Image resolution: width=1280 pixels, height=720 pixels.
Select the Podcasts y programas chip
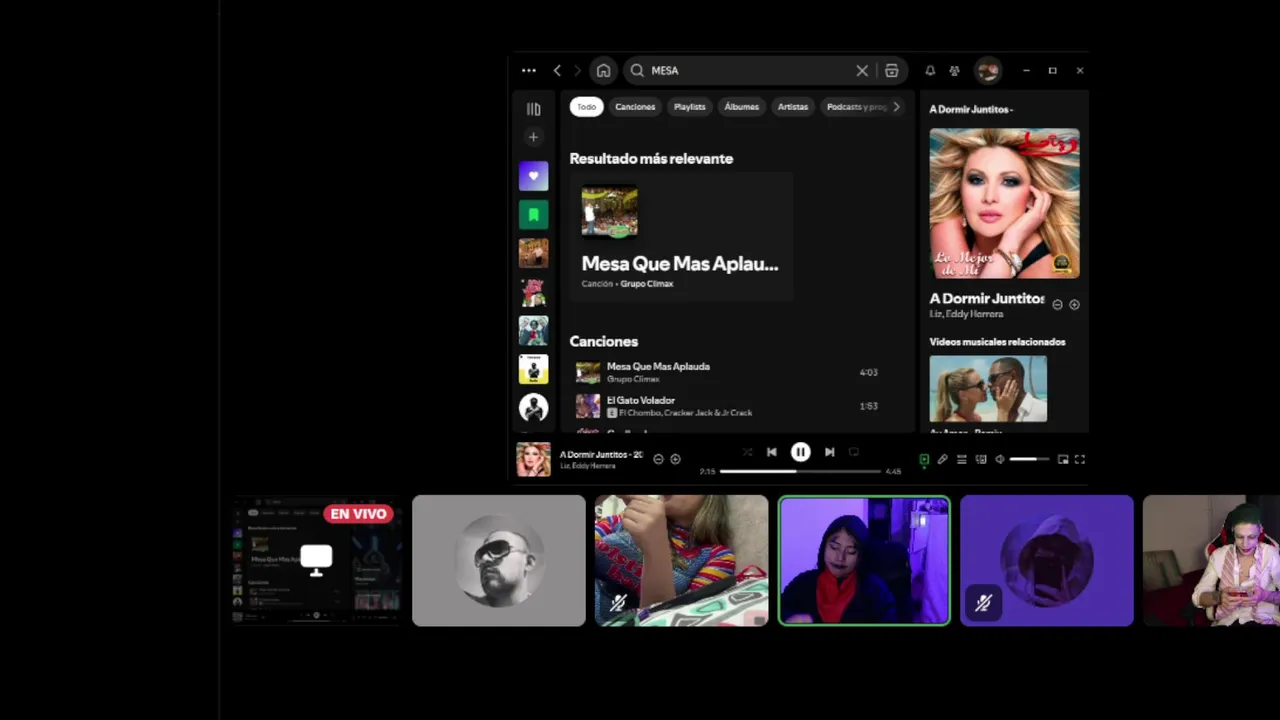pos(856,107)
